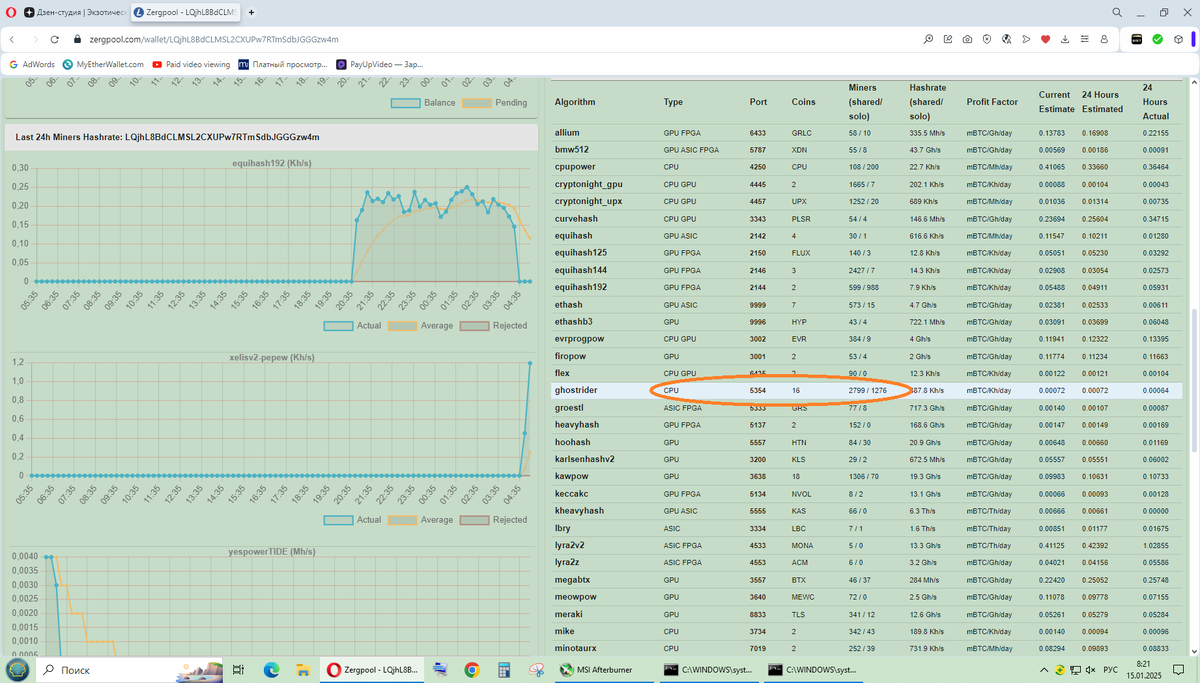Toggle Actual legend under xelisv2-pepew chart
This screenshot has width=1200, height=683.
coord(353,519)
